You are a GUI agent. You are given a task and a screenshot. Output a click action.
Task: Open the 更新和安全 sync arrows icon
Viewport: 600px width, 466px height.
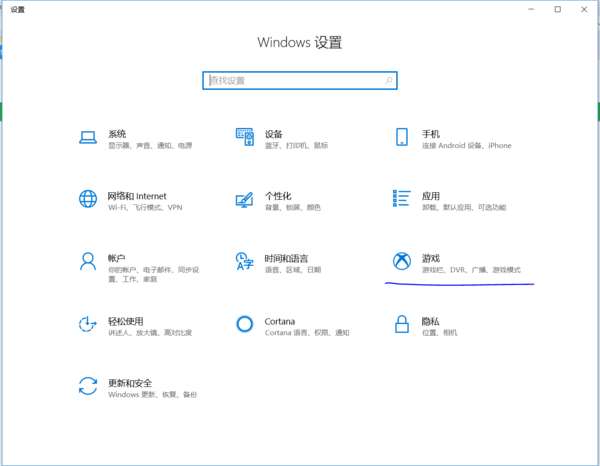click(x=88, y=386)
